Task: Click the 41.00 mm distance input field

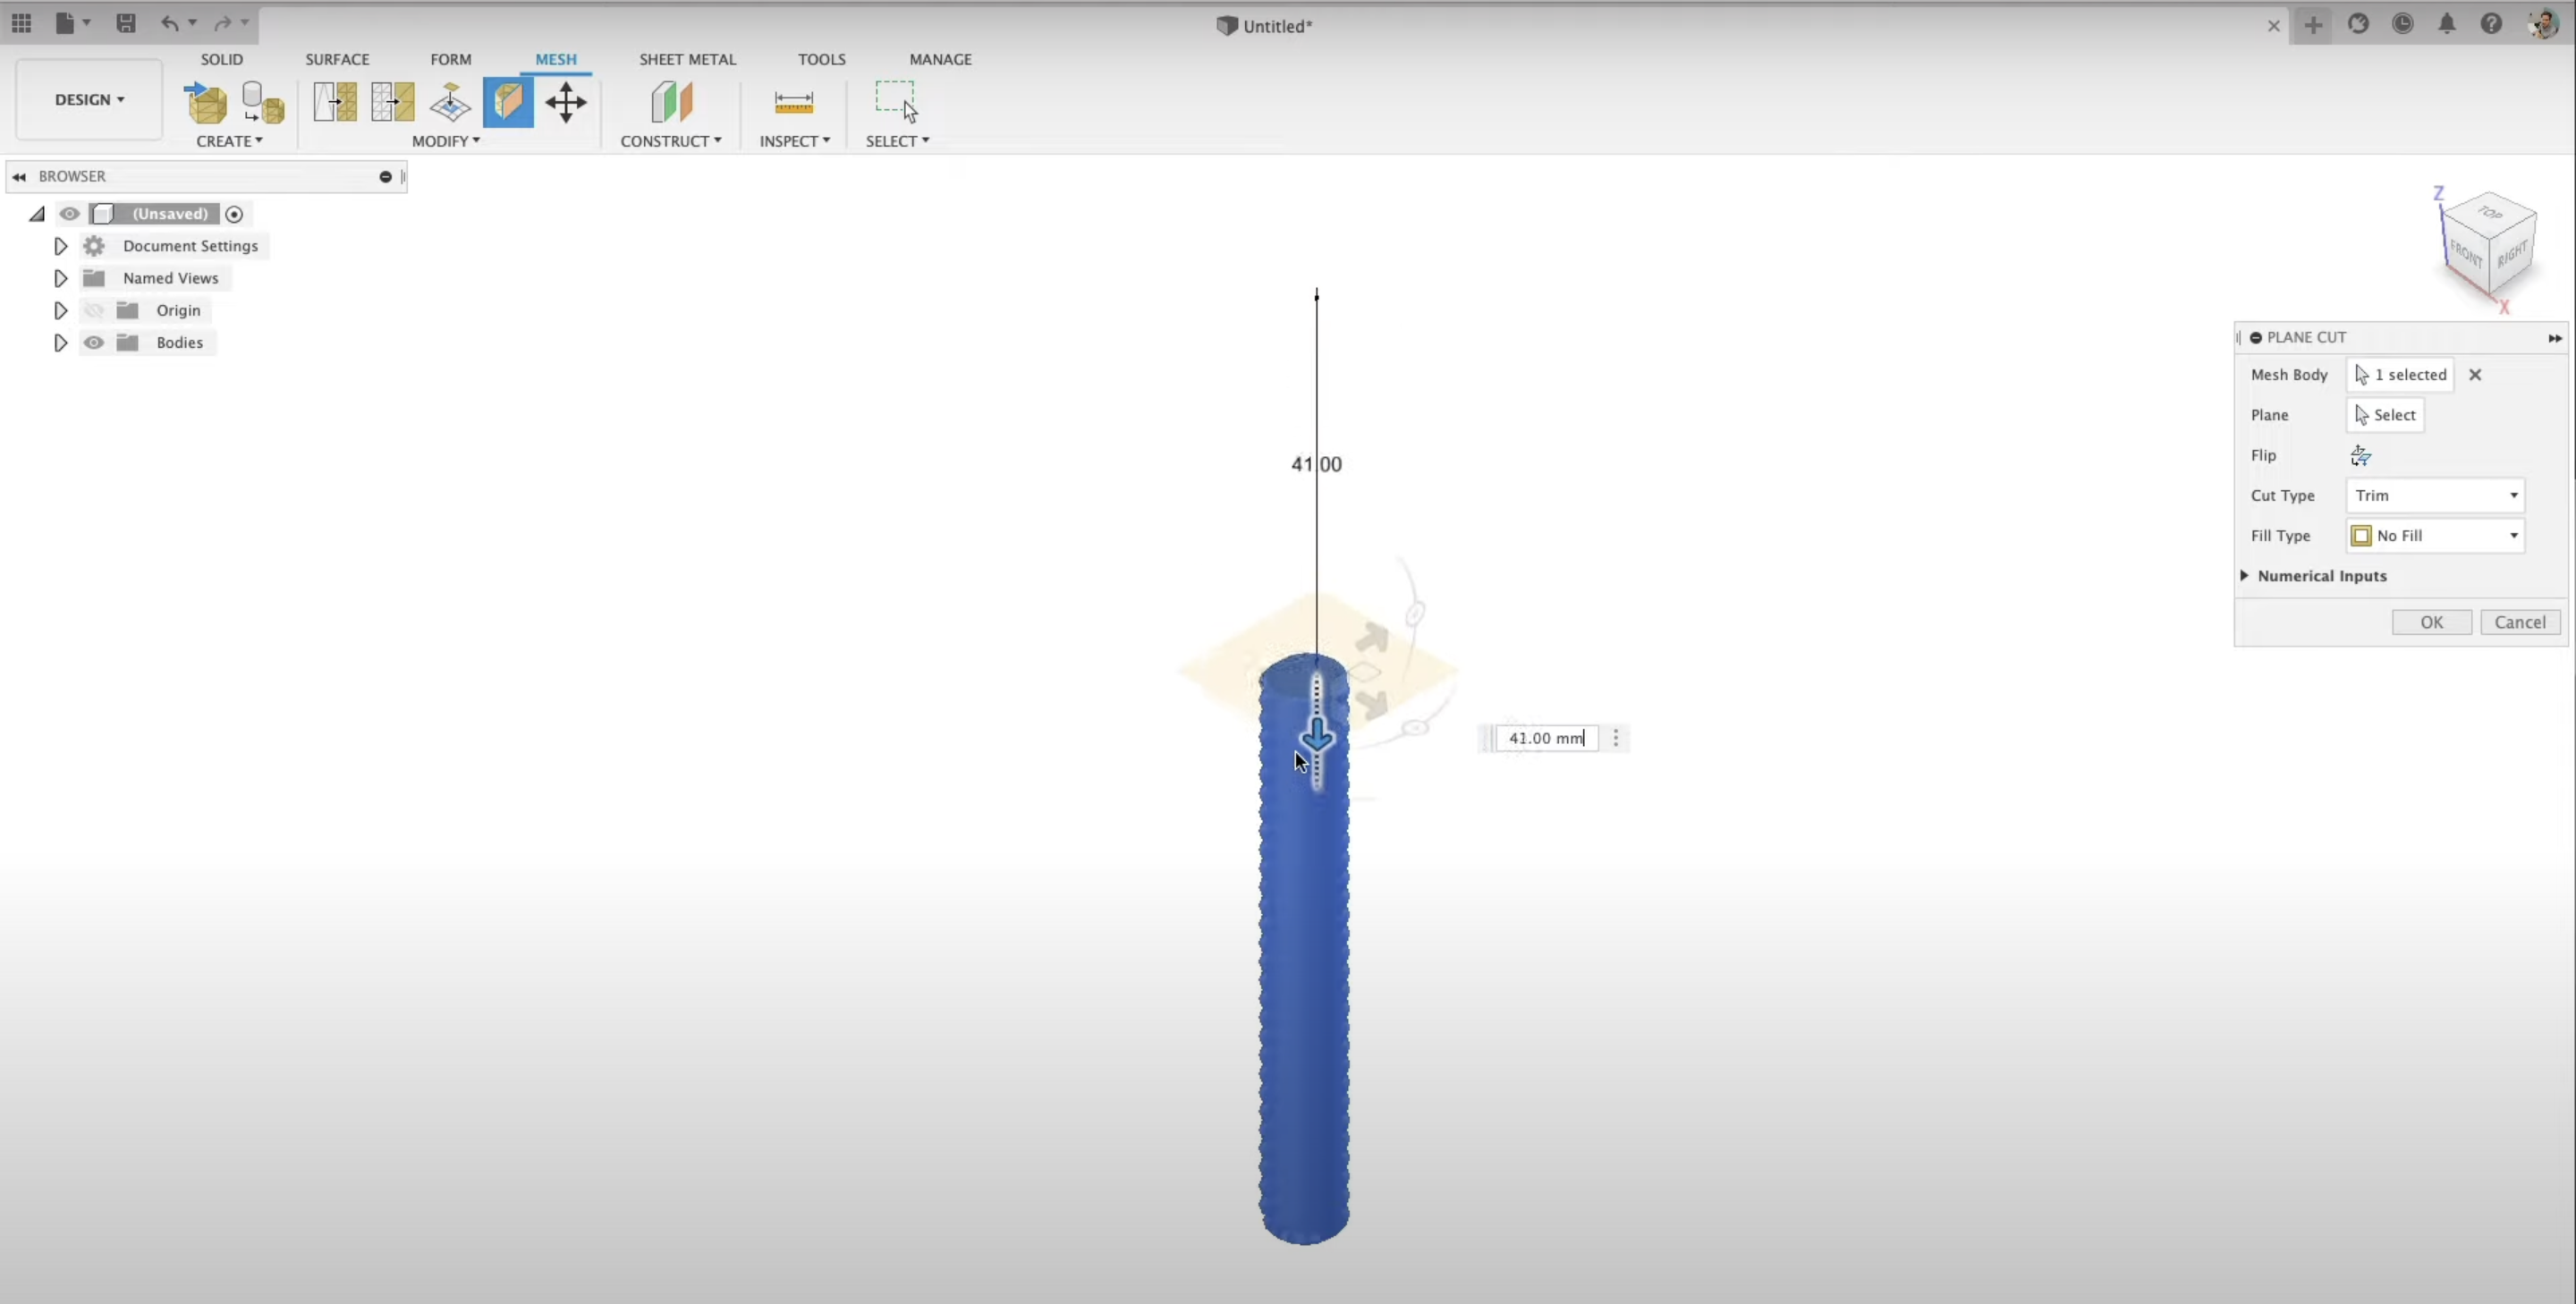Action: [x=1546, y=738]
